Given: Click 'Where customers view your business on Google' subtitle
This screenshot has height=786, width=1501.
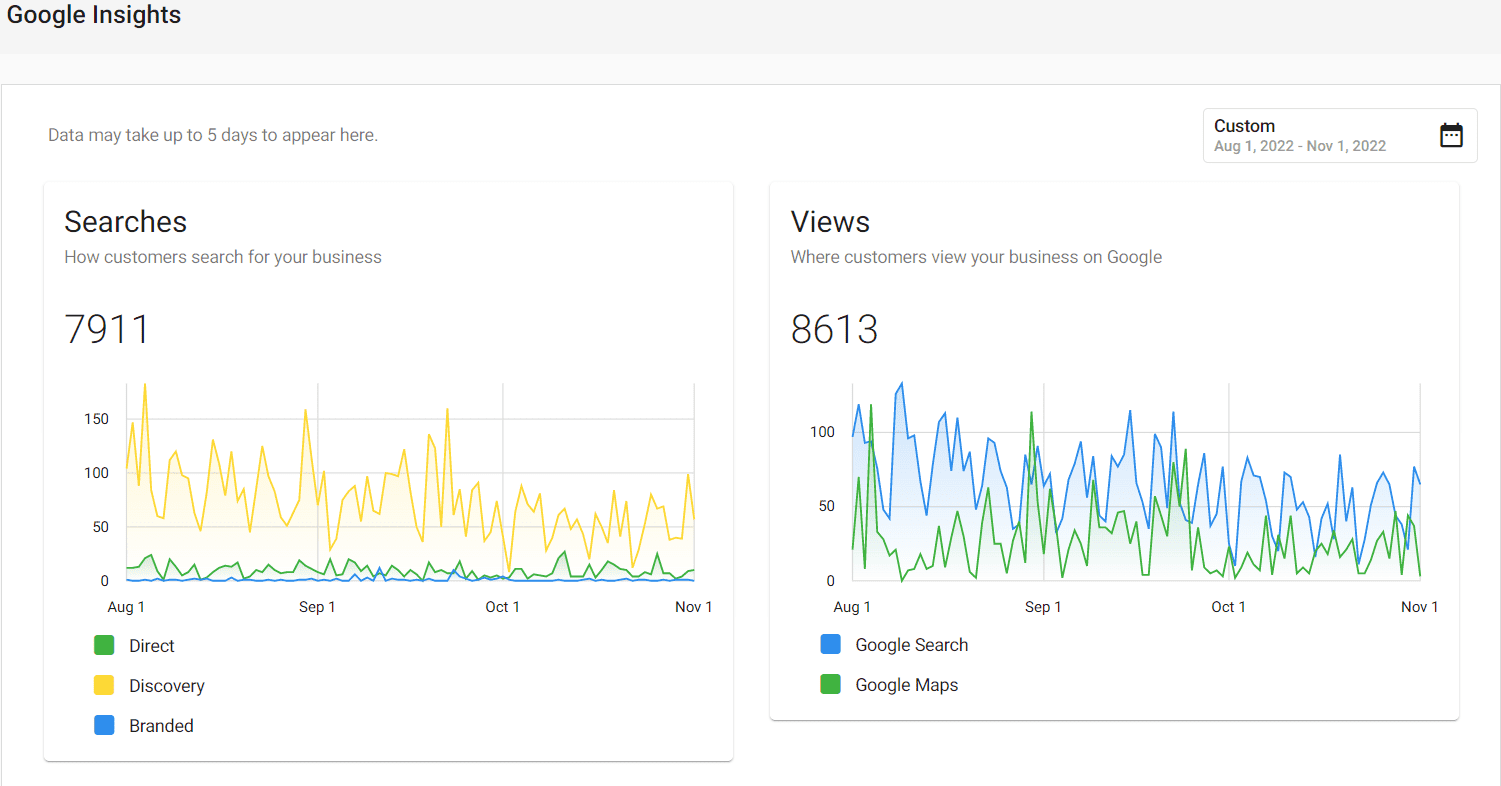Looking at the screenshot, I should point(976,257).
